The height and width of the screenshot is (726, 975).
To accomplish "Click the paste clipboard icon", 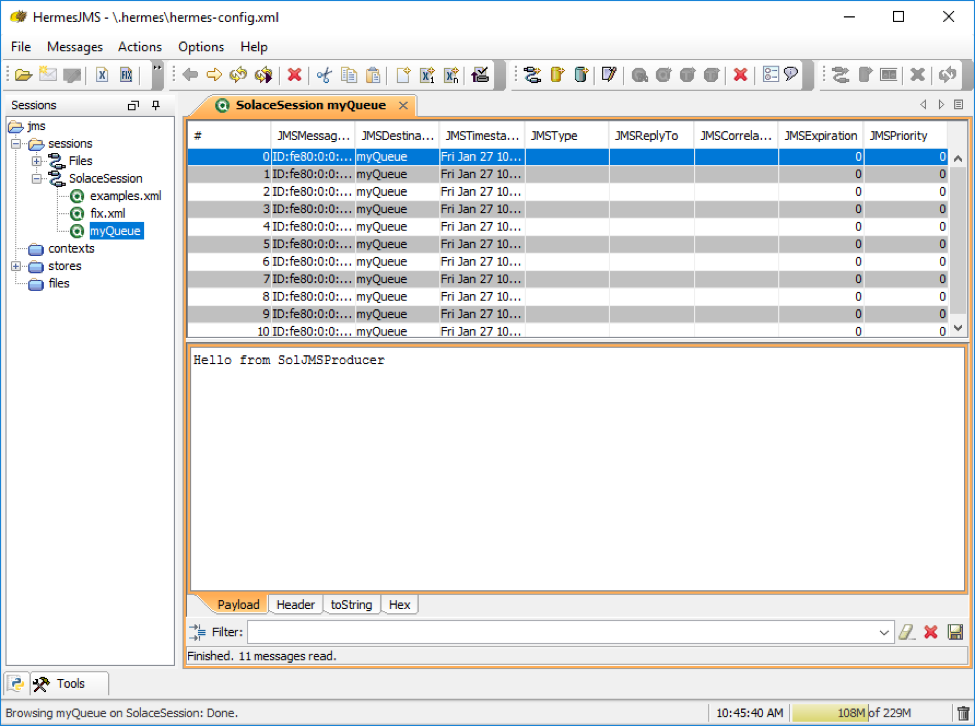I will (373, 75).
